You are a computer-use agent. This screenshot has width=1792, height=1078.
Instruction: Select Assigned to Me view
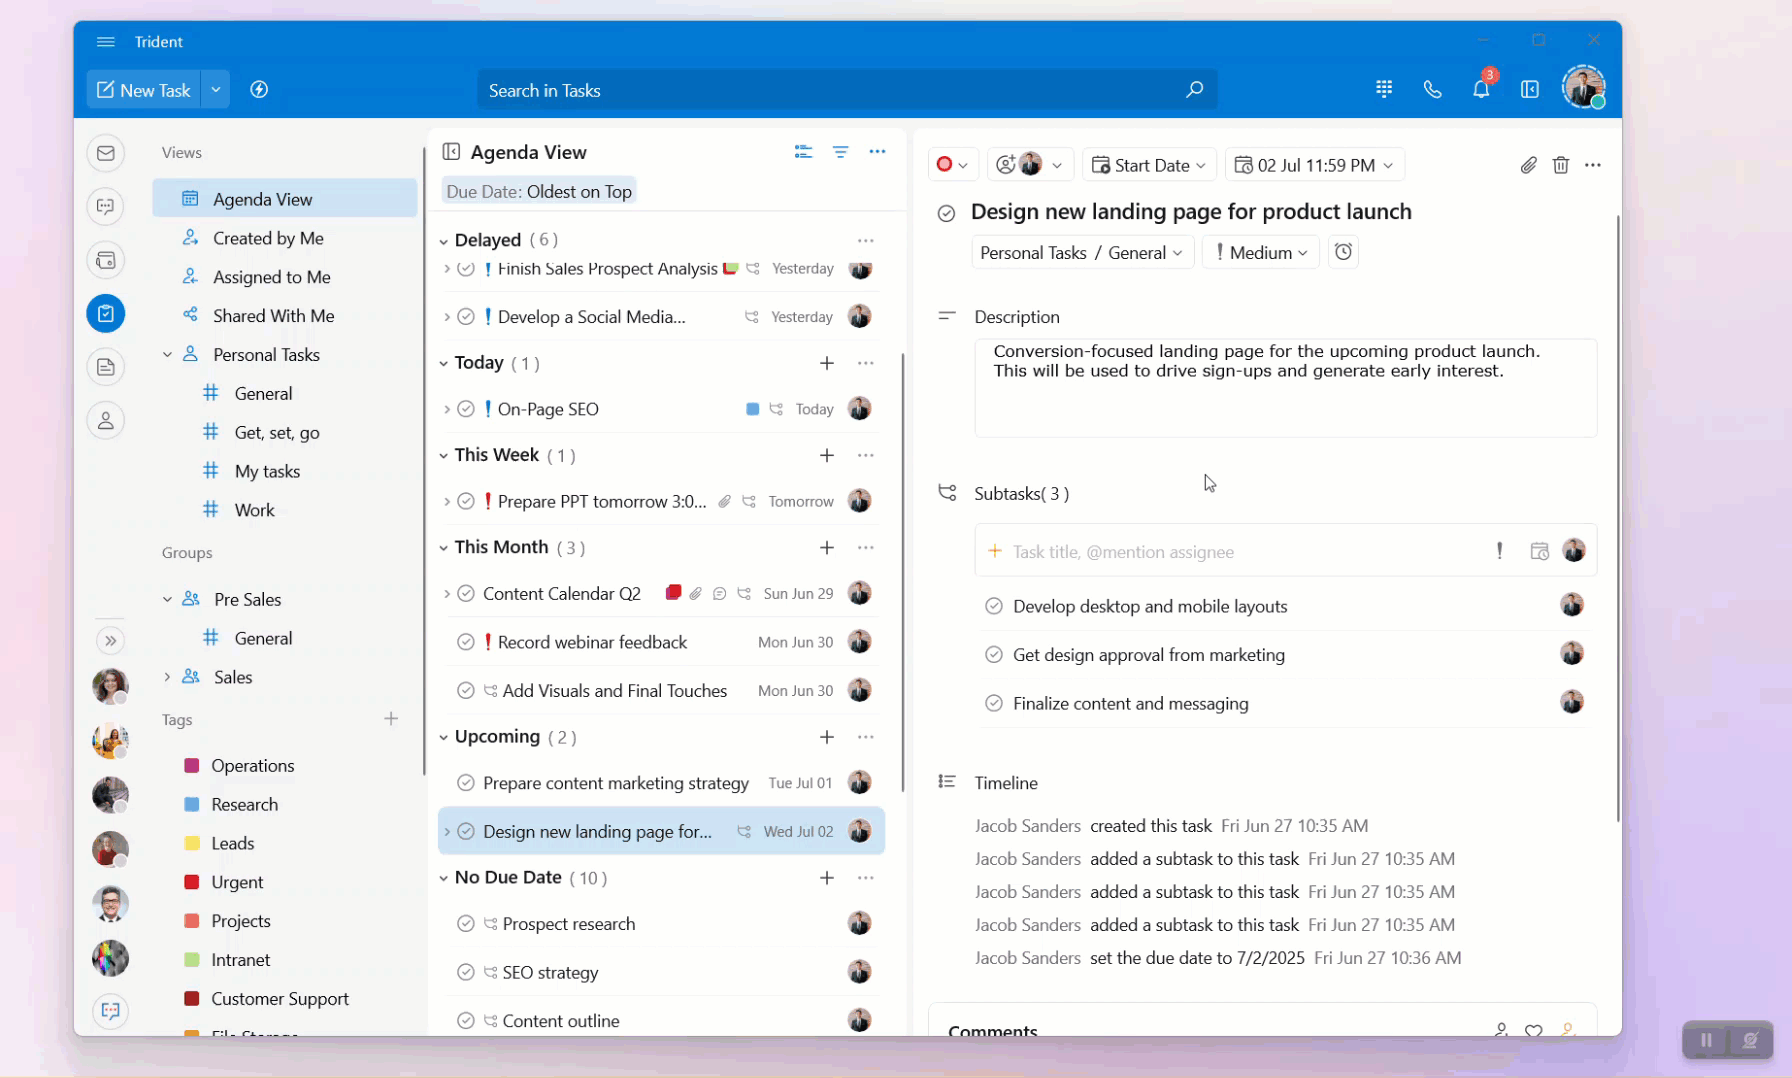click(x=285, y=277)
